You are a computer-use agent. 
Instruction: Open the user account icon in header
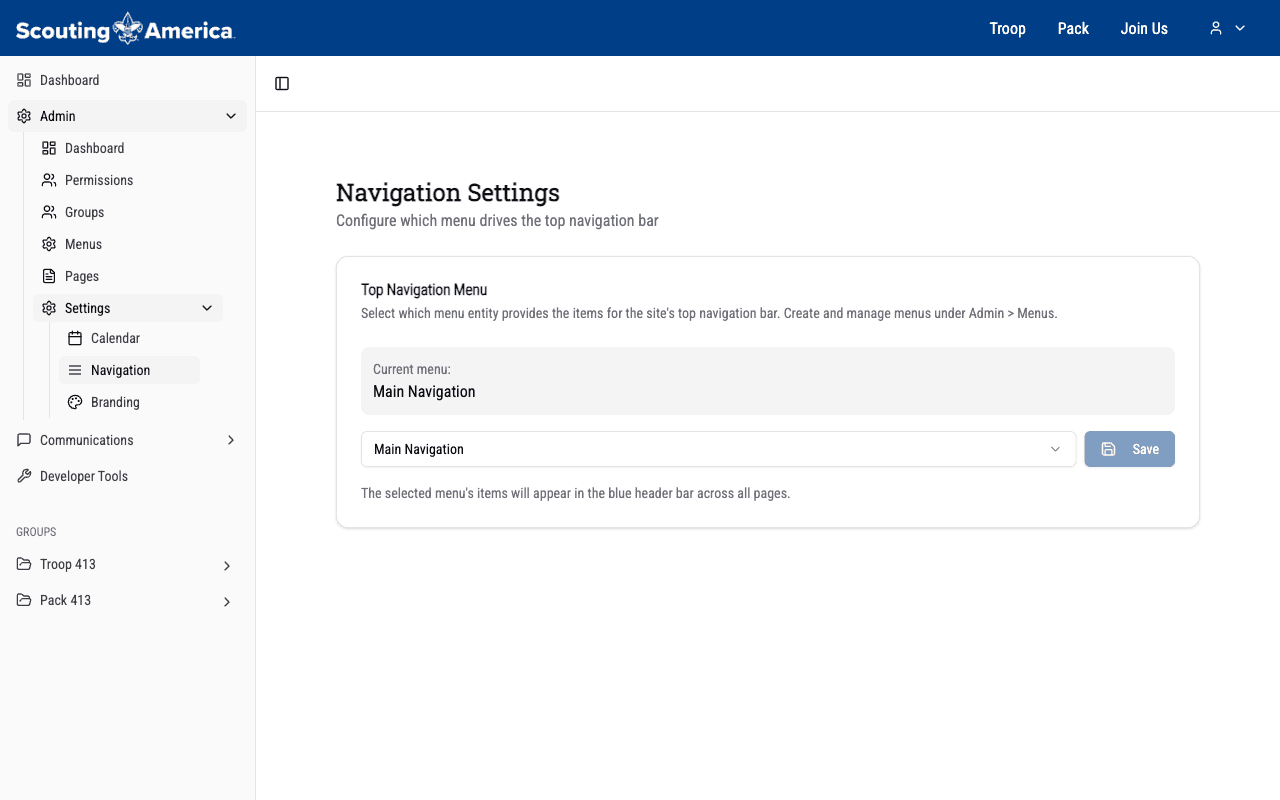coord(1216,28)
